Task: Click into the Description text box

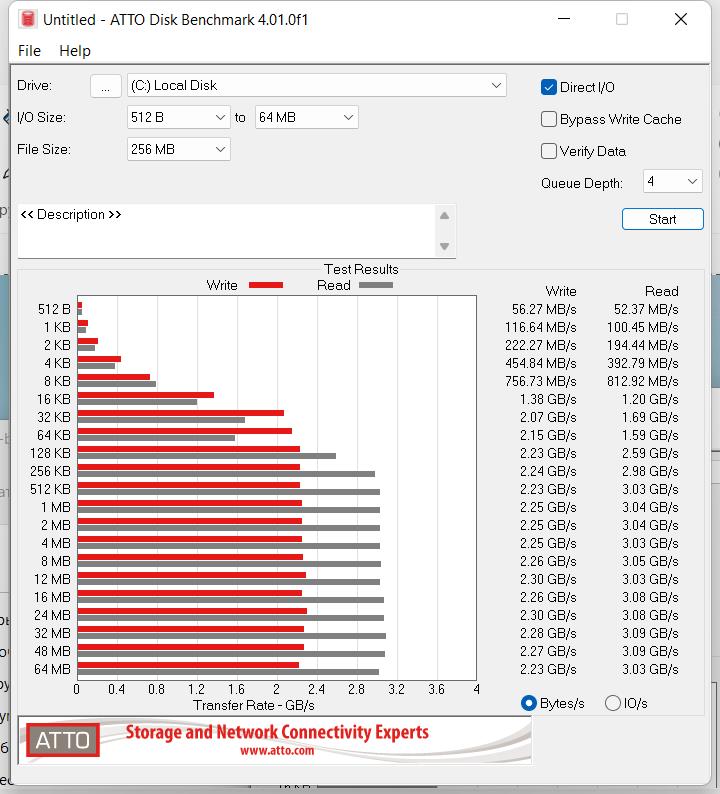Action: point(226,231)
